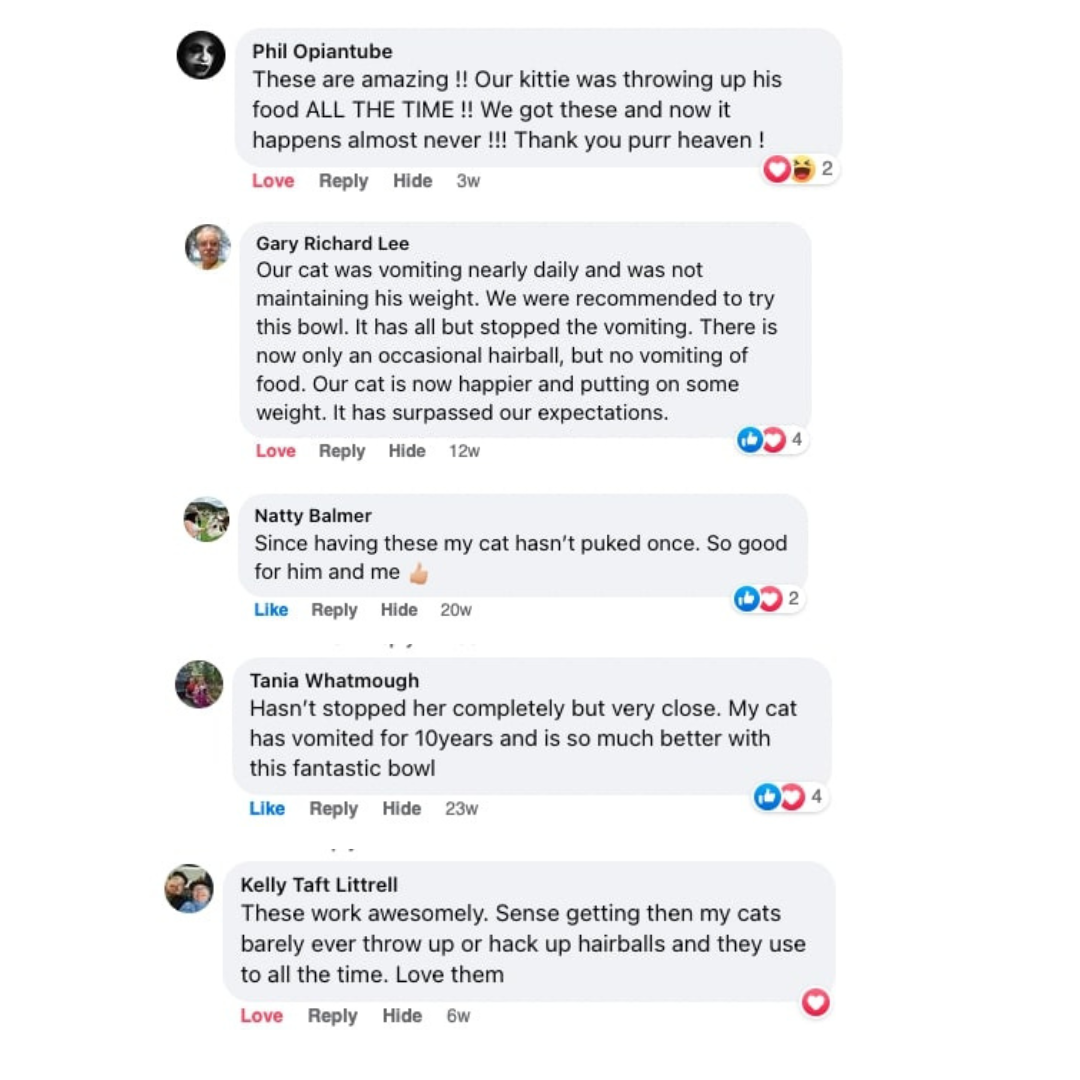Image resolution: width=1080 pixels, height=1080 pixels.
Task: Open the Natty Balmer name link
Action: point(313,516)
